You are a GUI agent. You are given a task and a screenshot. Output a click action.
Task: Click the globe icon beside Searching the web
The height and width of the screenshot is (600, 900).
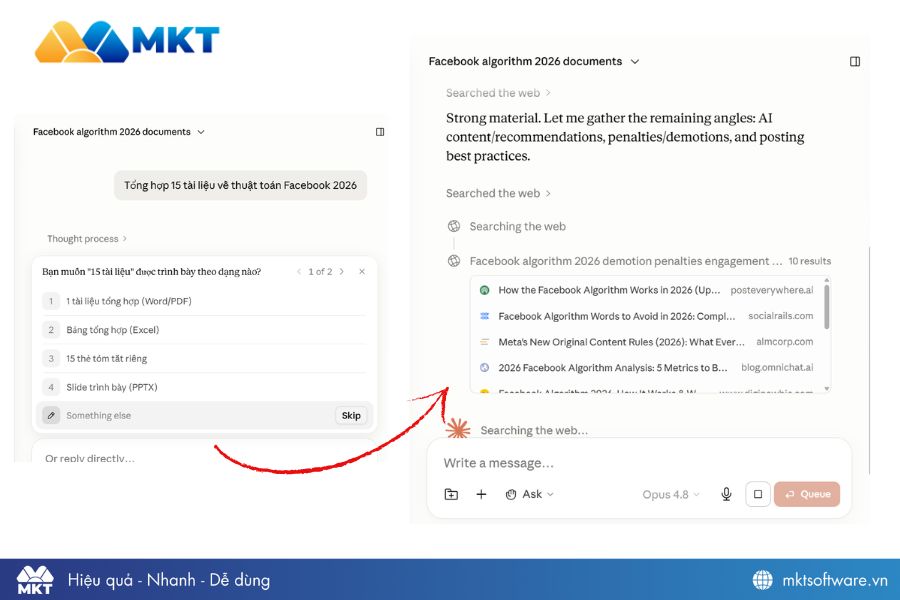pos(454,226)
